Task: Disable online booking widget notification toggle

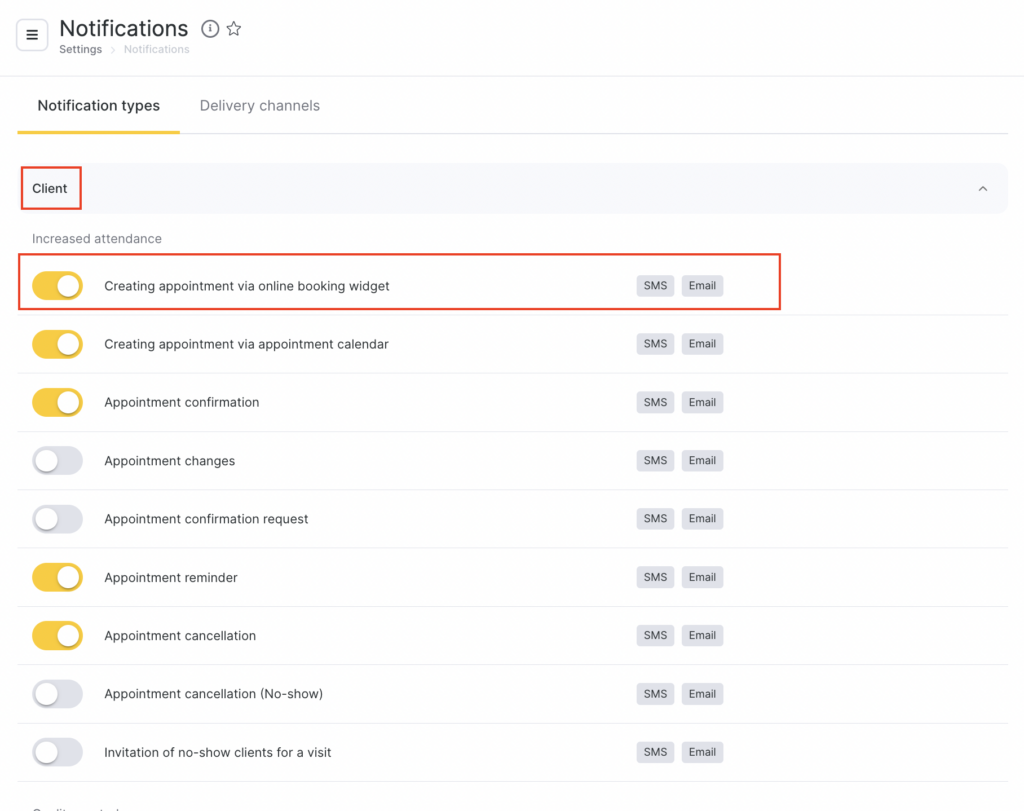Action: coord(58,286)
